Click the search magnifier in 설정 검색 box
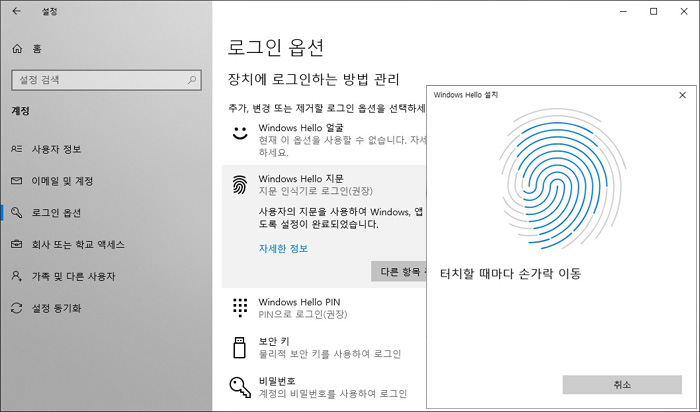This screenshot has height=412, width=700. (192, 79)
